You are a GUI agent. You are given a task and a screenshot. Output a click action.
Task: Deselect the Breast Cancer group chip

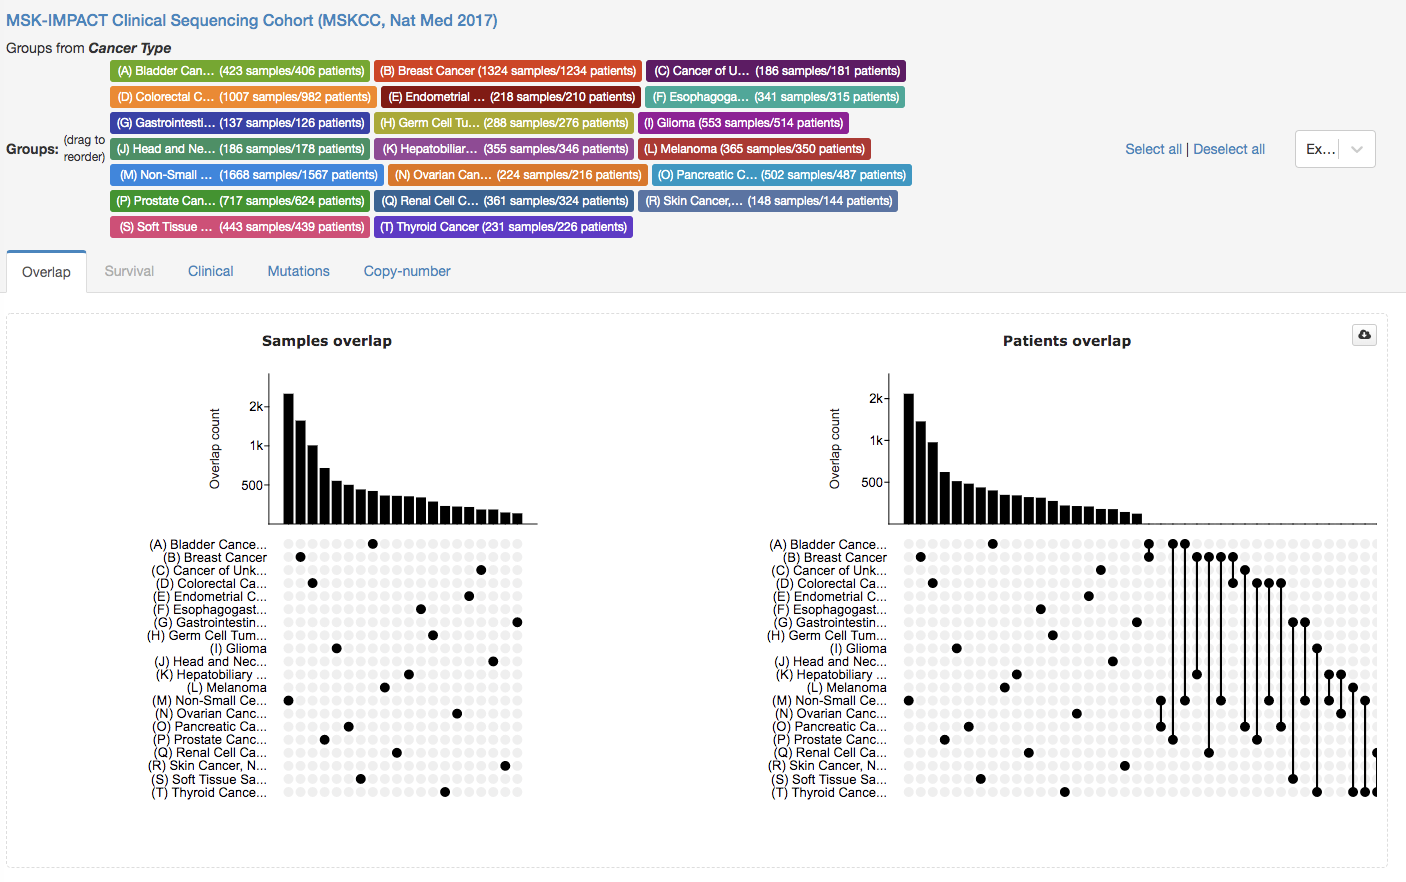(x=508, y=71)
